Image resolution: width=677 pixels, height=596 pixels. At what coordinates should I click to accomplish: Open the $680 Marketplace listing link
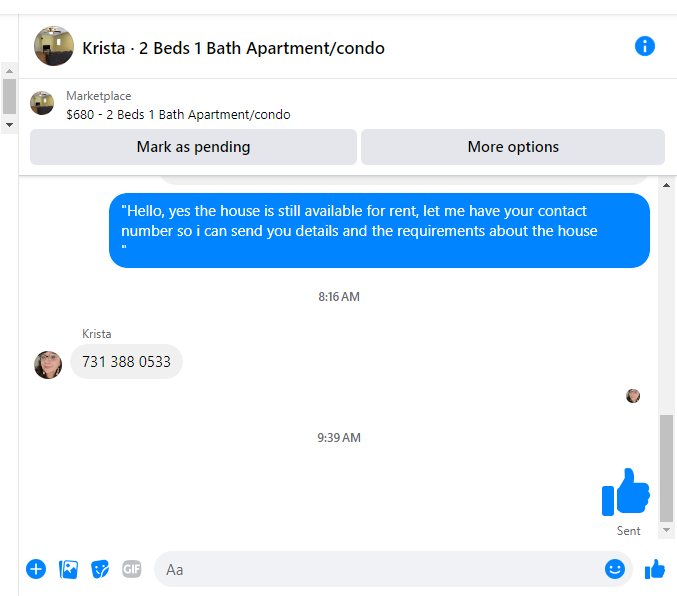click(x=178, y=114)
